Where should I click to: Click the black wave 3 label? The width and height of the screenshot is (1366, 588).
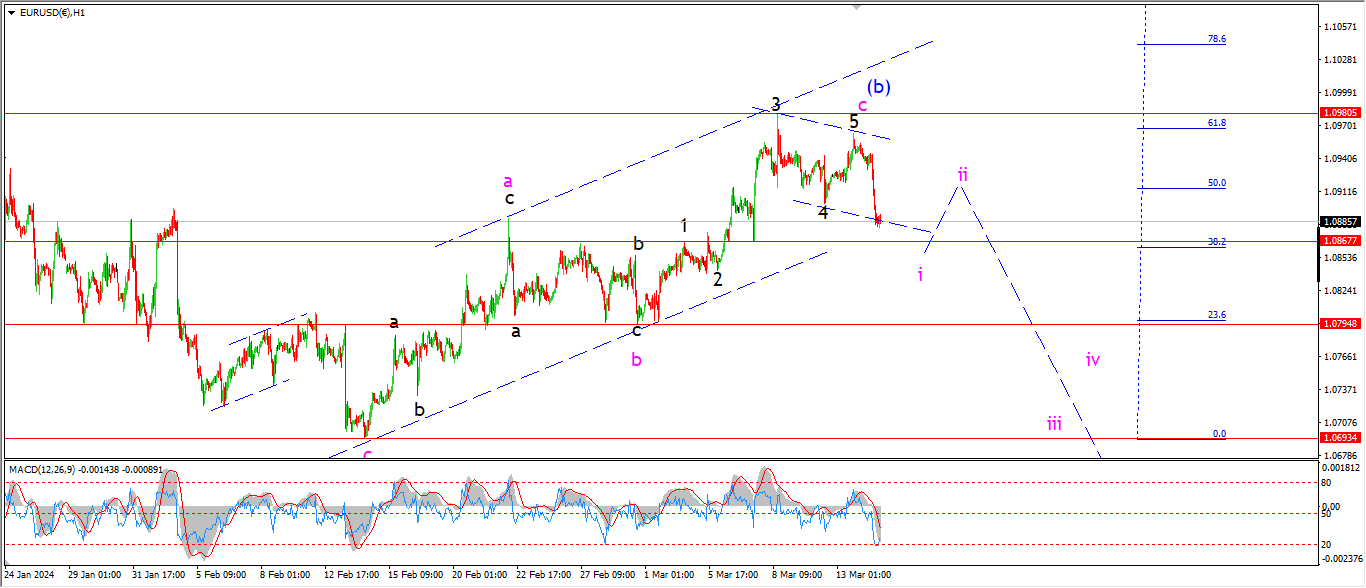(x=776, y=104)
